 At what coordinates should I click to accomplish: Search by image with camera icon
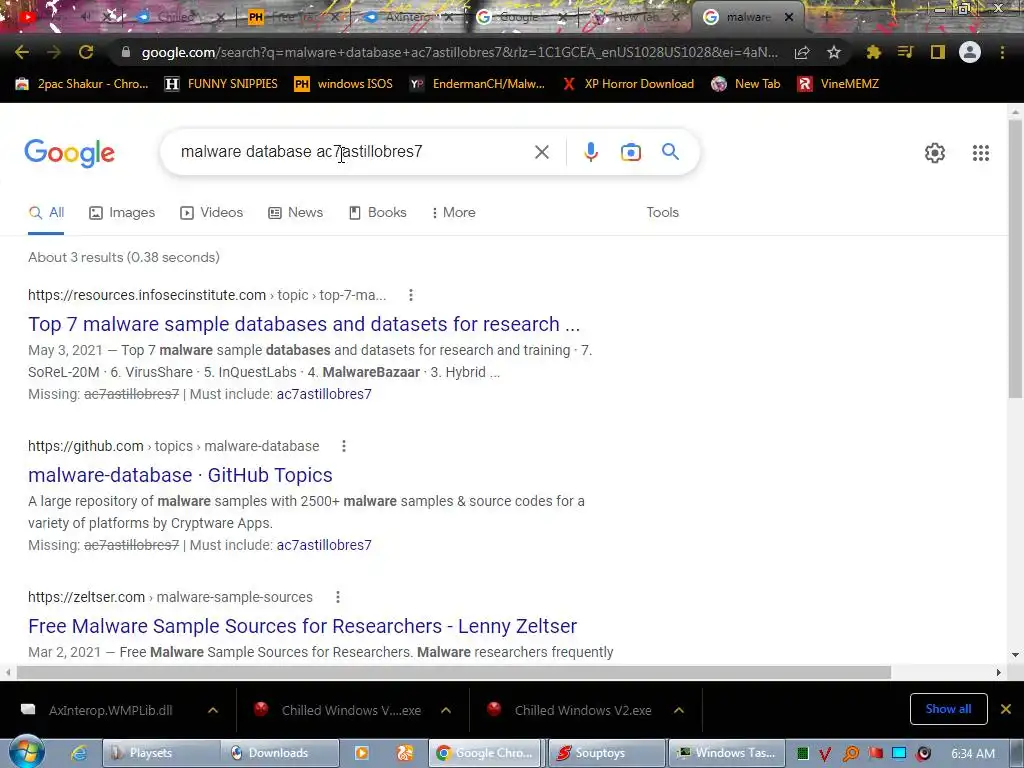(x=631, y=152)
